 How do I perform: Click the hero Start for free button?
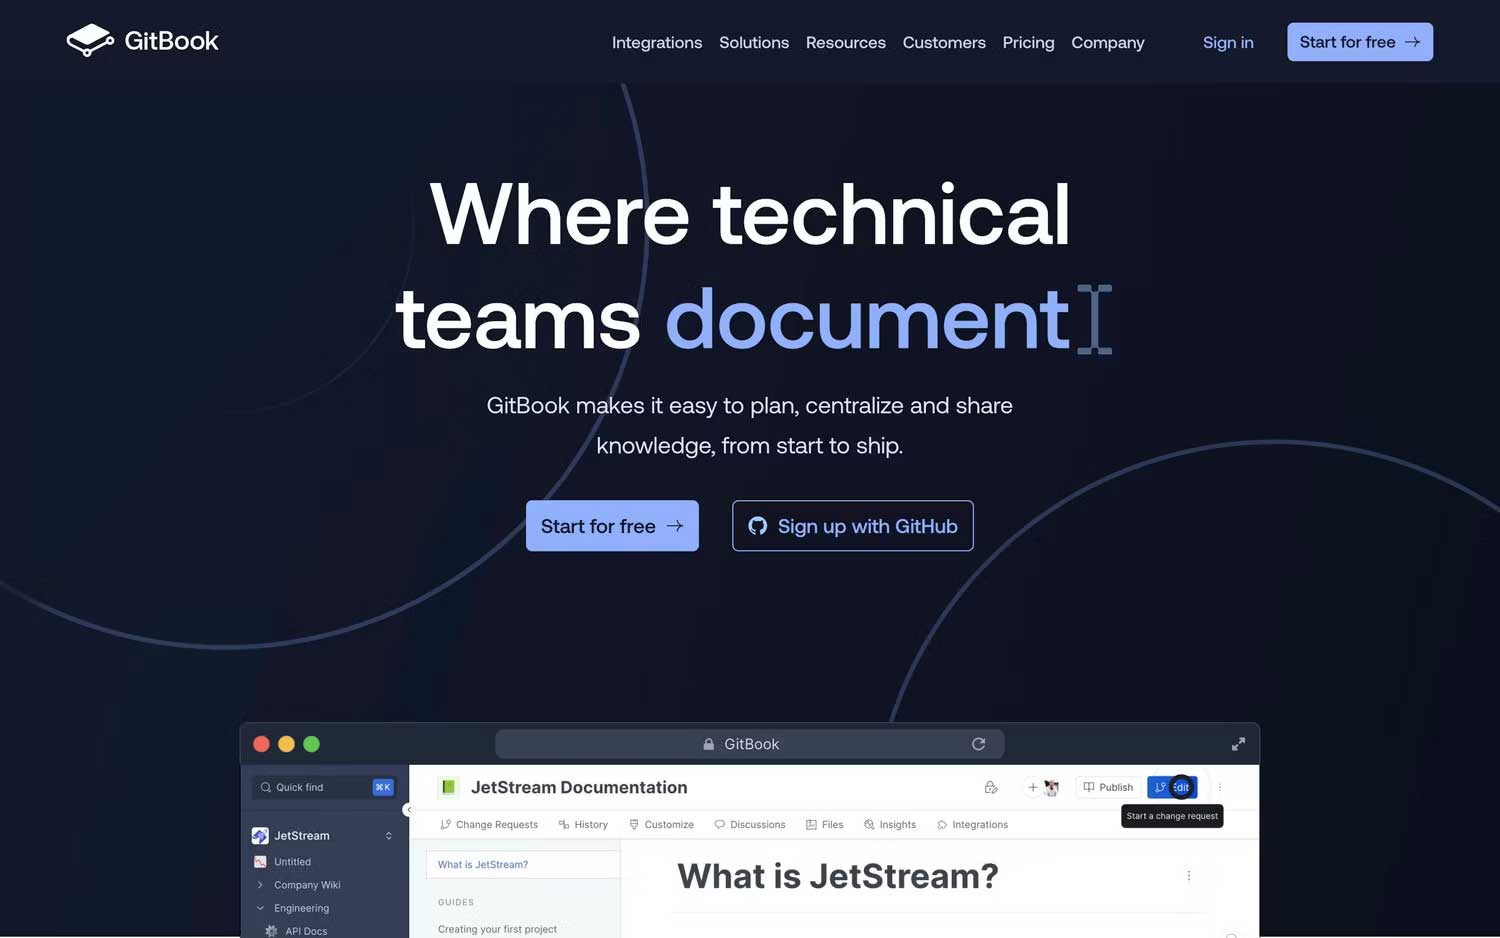tap(612, 526)
